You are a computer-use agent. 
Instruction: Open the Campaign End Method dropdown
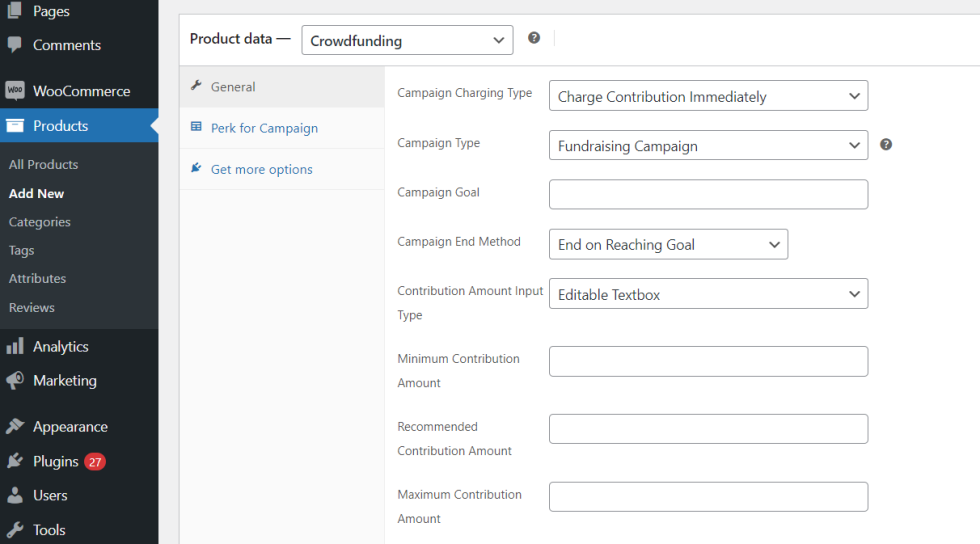click(668, 244)
